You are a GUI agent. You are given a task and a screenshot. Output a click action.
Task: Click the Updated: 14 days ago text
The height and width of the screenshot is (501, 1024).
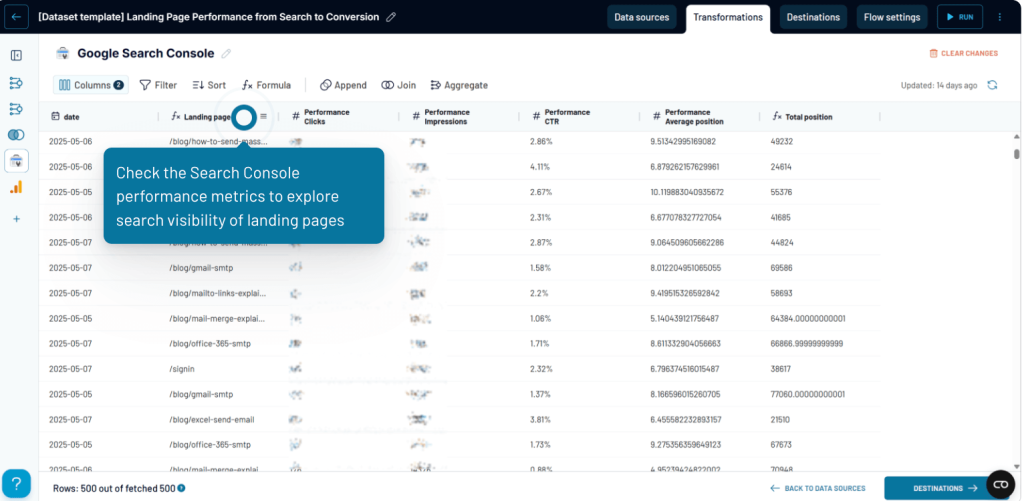pos(939,85)
